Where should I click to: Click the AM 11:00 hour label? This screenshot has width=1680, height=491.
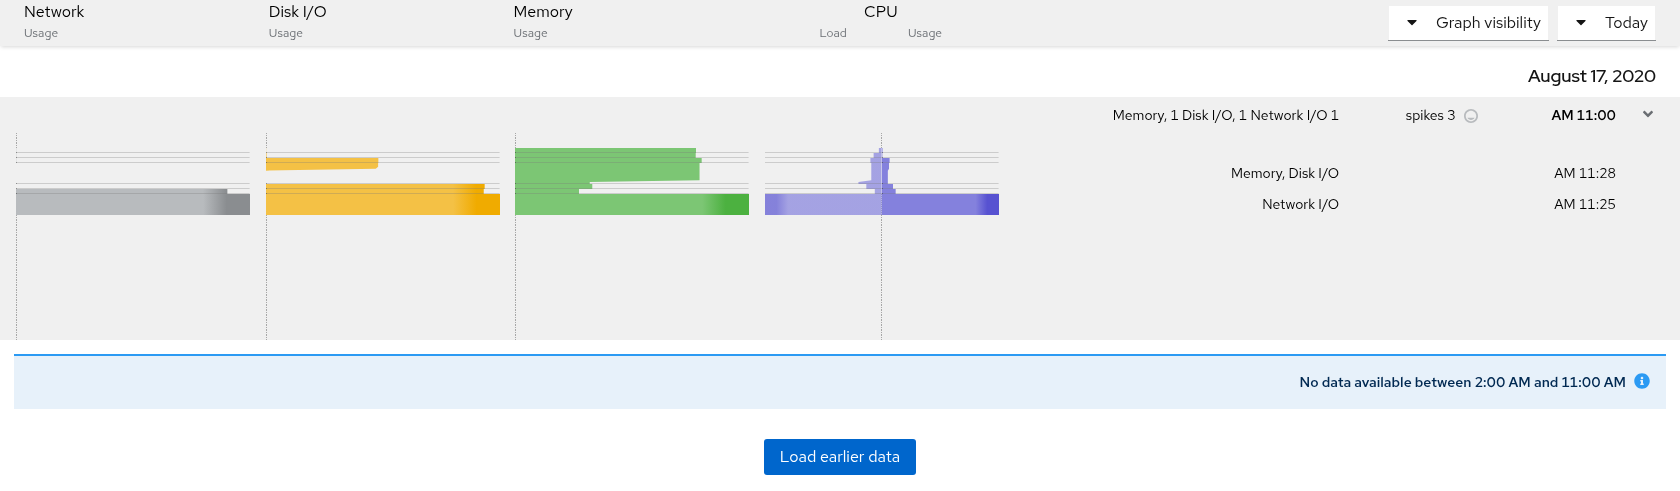point(1583,115)
